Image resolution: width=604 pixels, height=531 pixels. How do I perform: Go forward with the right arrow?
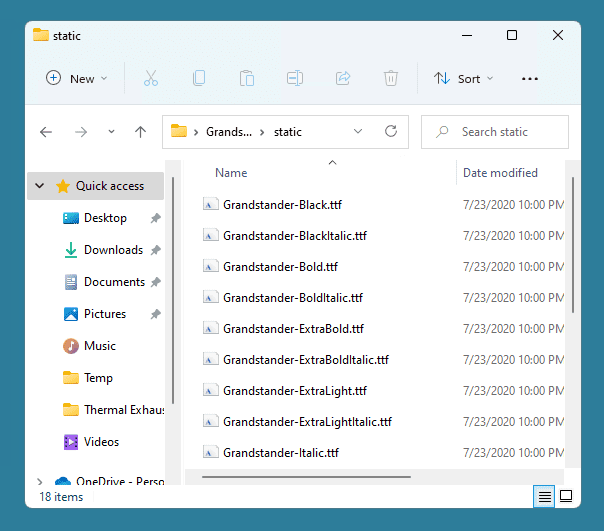[81, 132]
